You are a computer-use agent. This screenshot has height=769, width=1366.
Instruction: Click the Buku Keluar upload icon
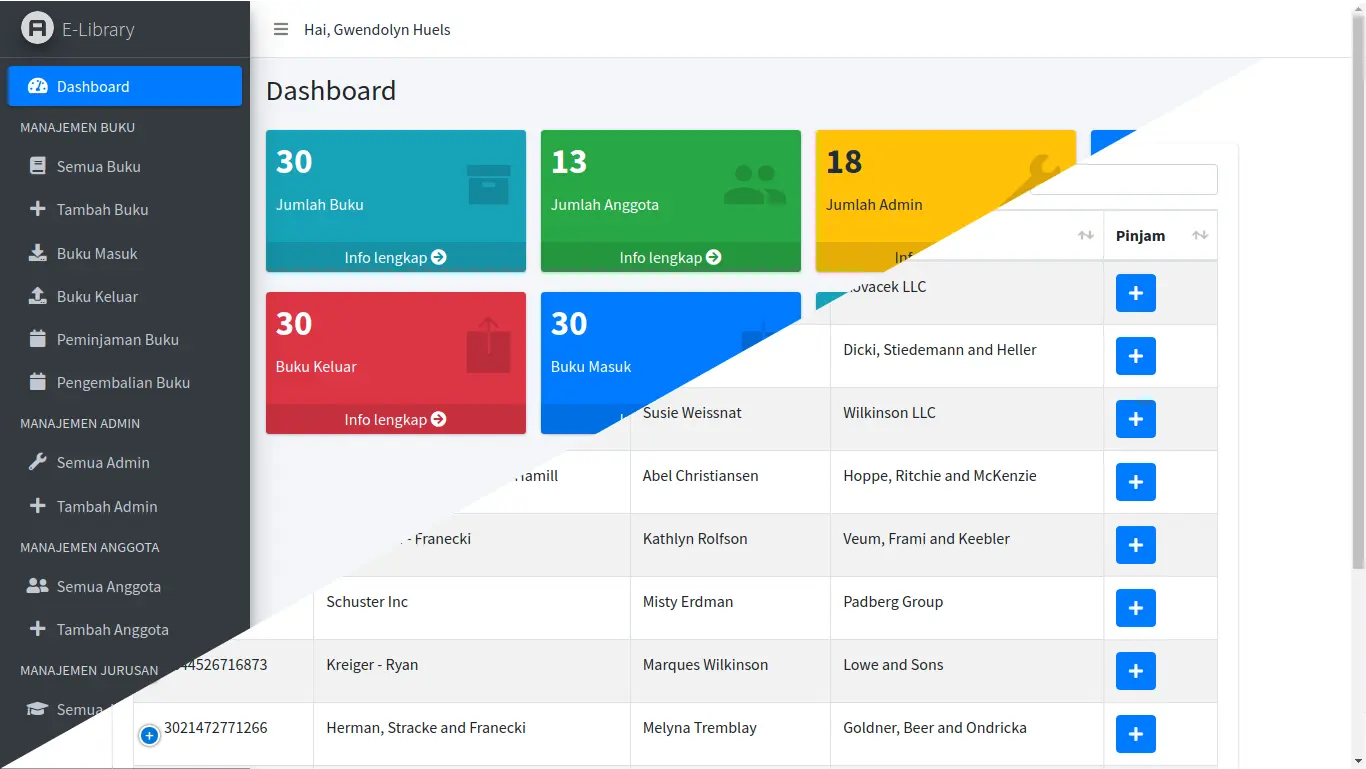(37, 296)
